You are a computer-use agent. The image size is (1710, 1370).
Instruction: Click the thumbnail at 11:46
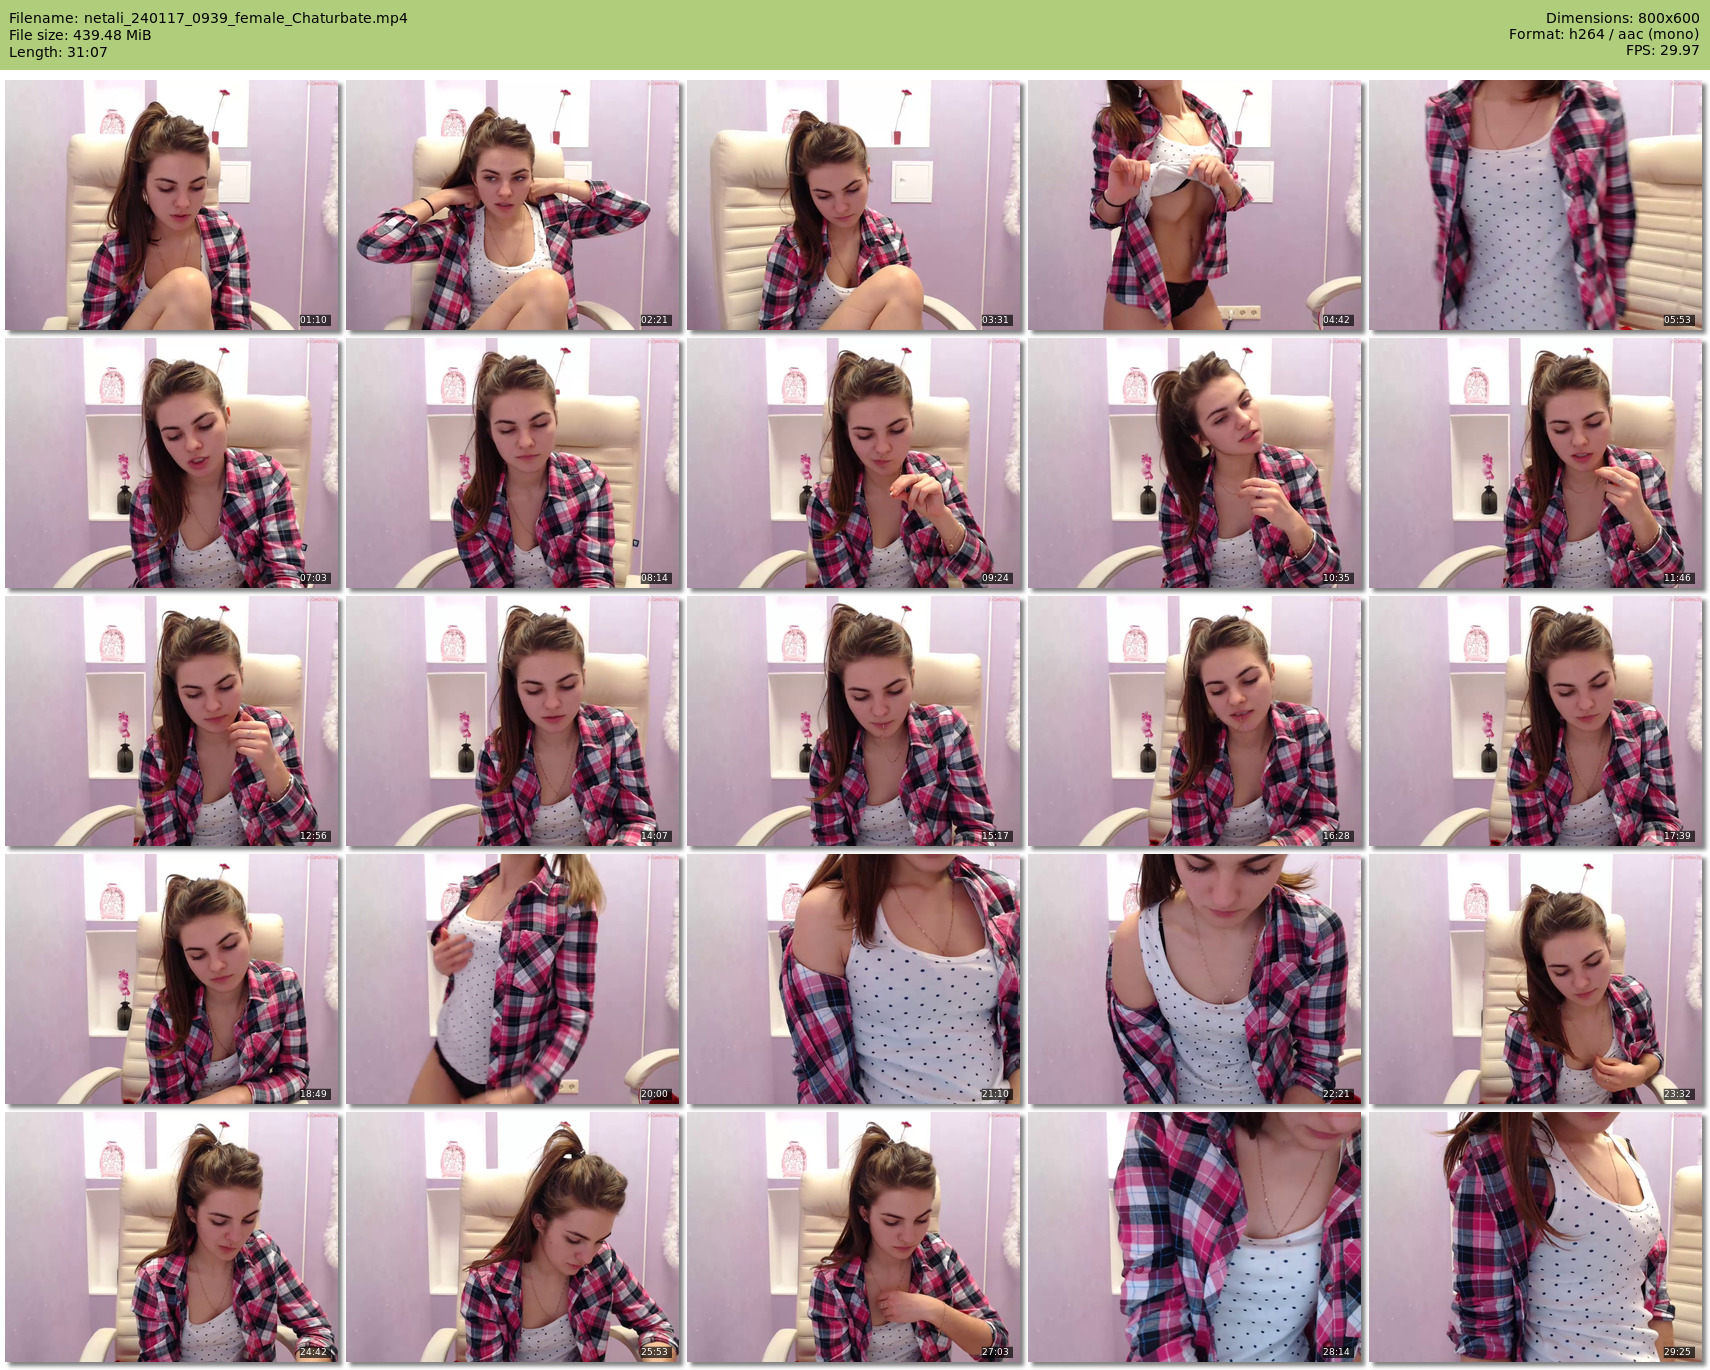(x=1535, y=463)
